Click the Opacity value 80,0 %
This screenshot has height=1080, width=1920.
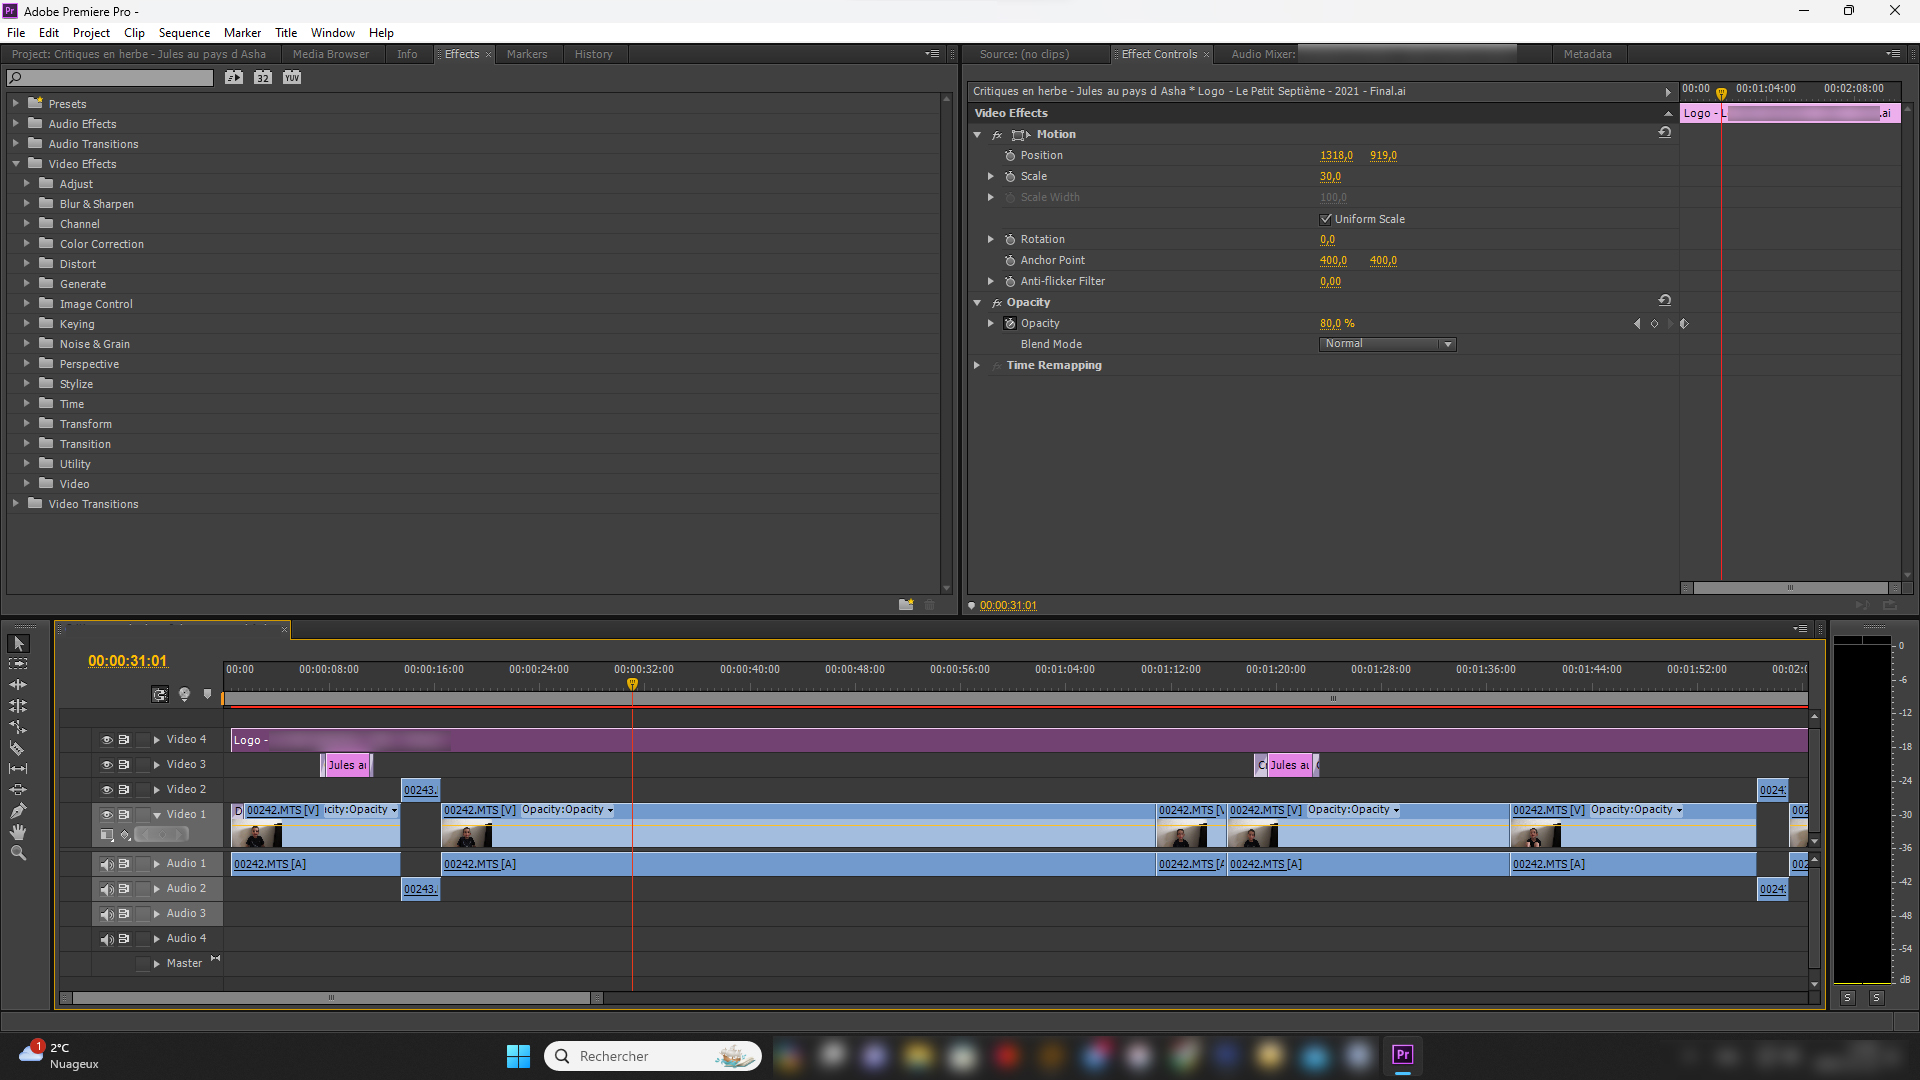(1337, 323)
